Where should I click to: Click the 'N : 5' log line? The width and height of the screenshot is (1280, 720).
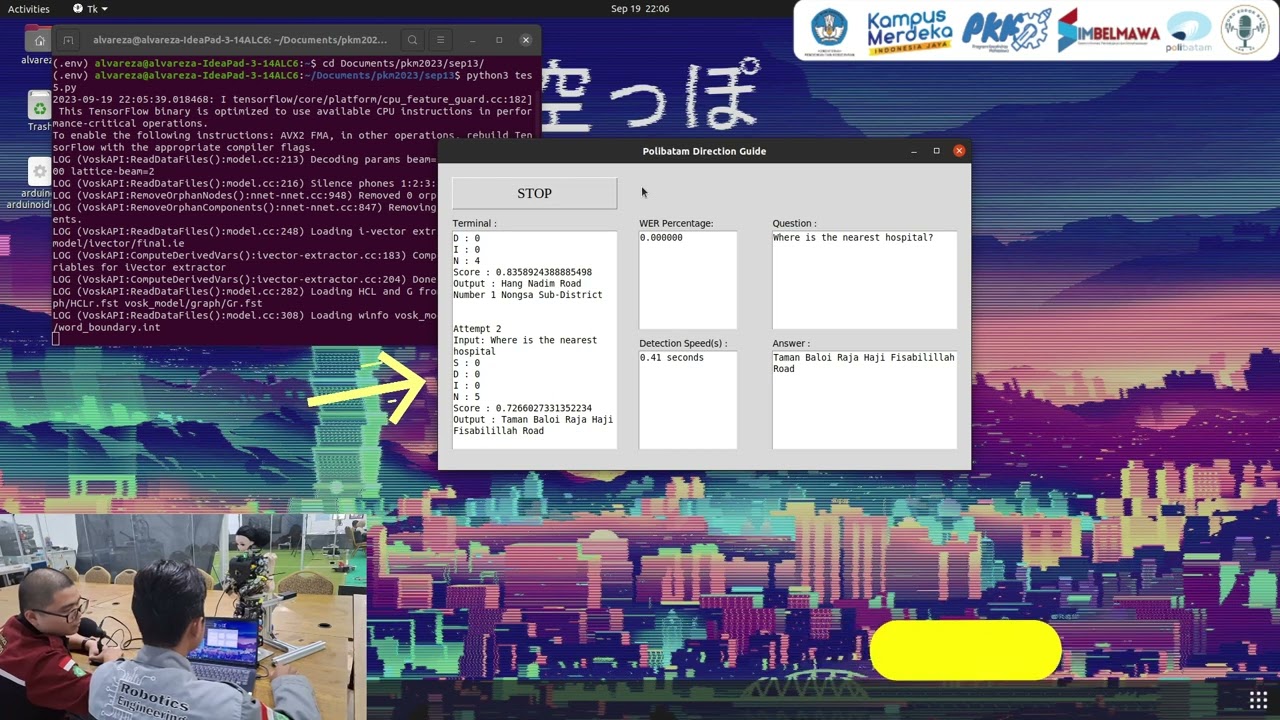[466, 398]
